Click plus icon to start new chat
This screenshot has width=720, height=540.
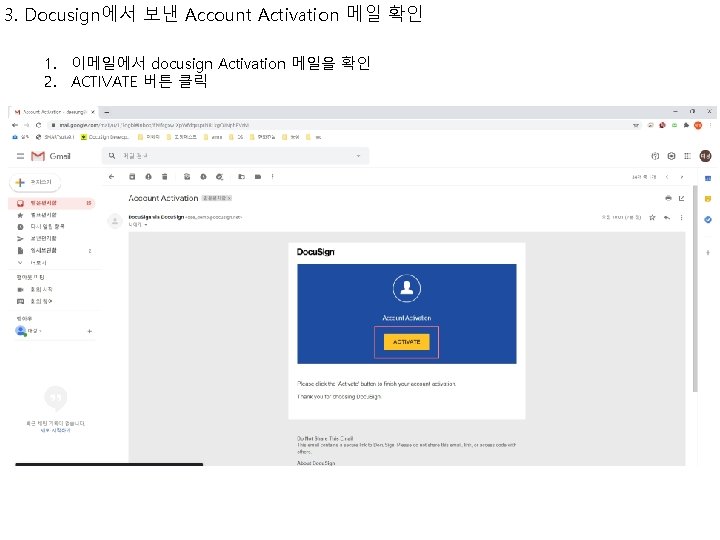[x=90, y=331]
